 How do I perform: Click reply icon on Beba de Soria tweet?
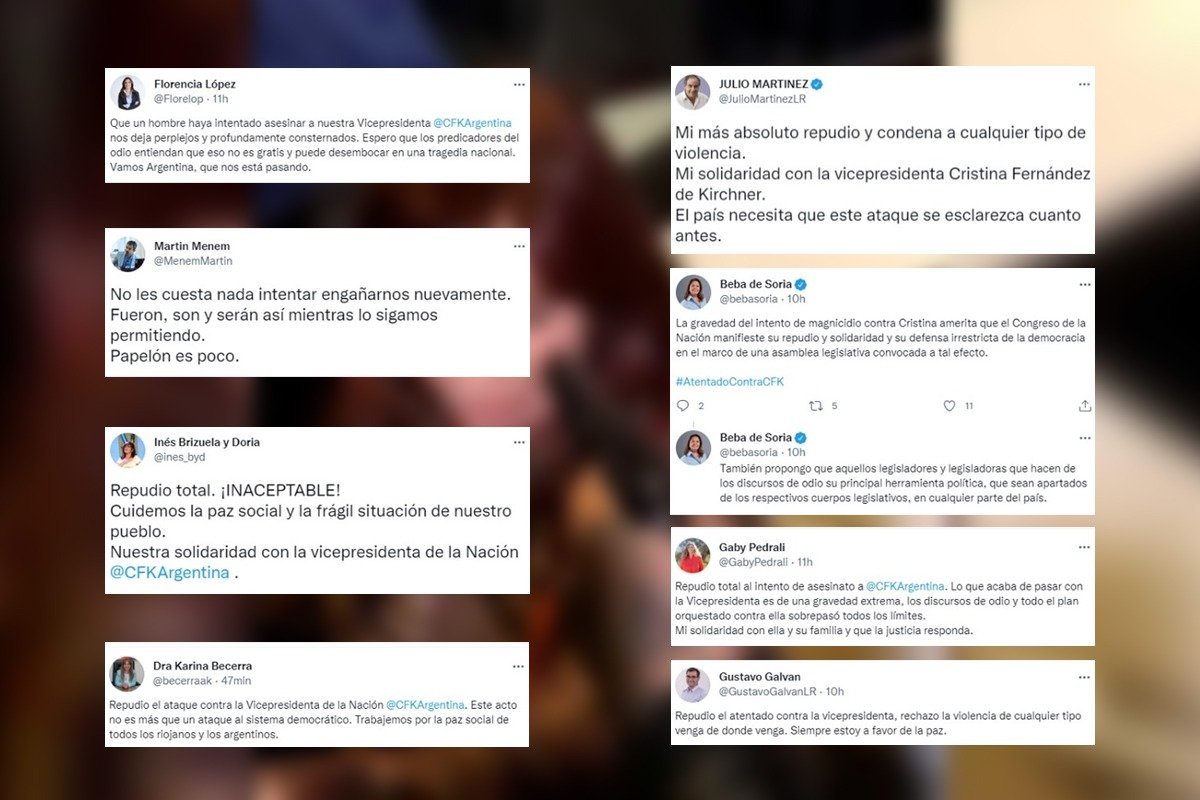pyautogui.click(x=683, y=405)
